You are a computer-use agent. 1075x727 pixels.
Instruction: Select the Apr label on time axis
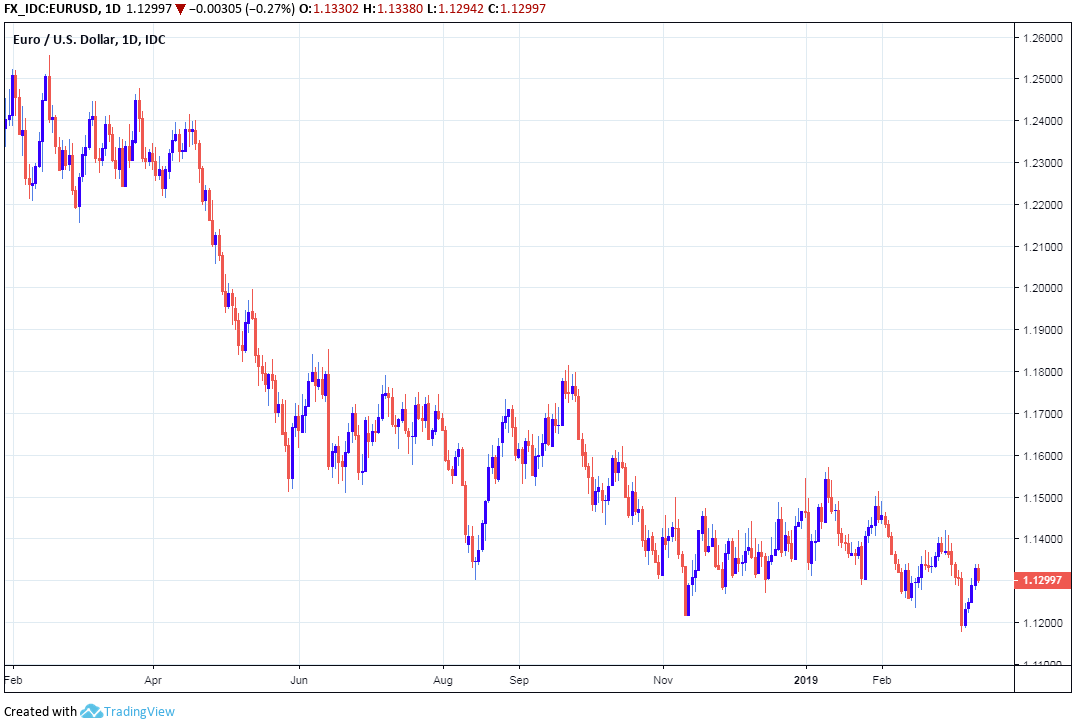(x=154, y=677)
